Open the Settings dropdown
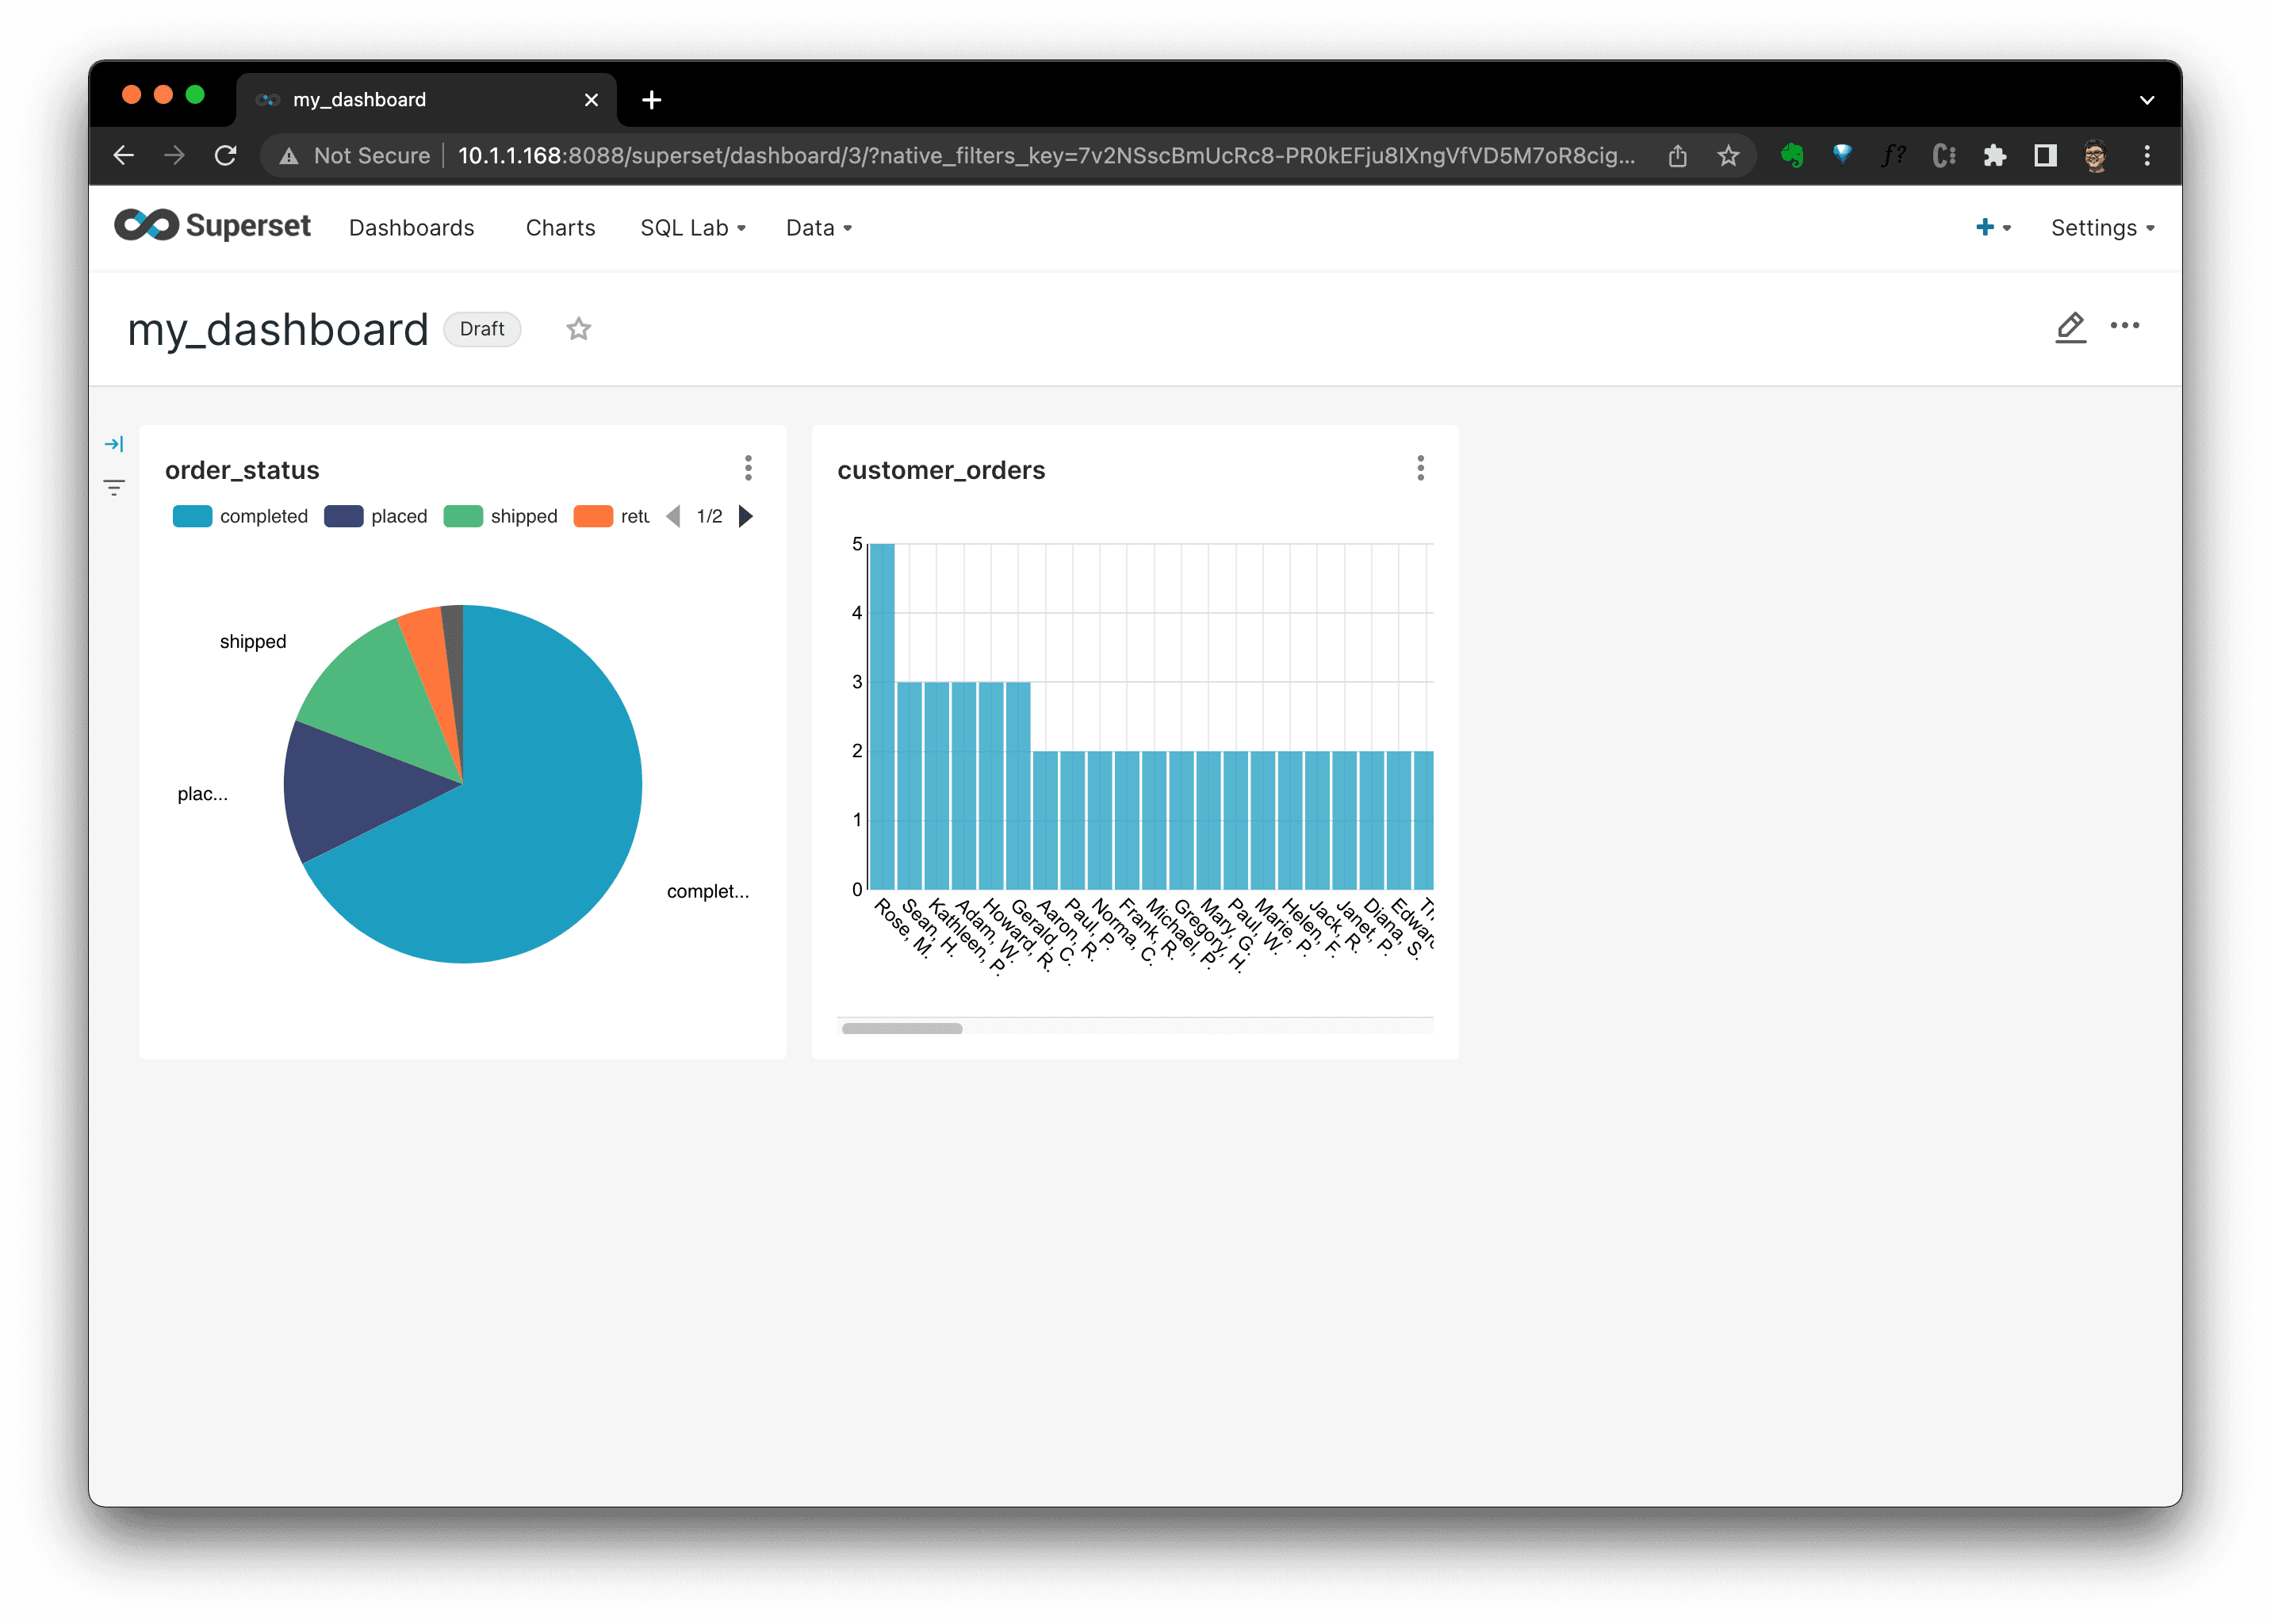 [x=2101, y=228]
